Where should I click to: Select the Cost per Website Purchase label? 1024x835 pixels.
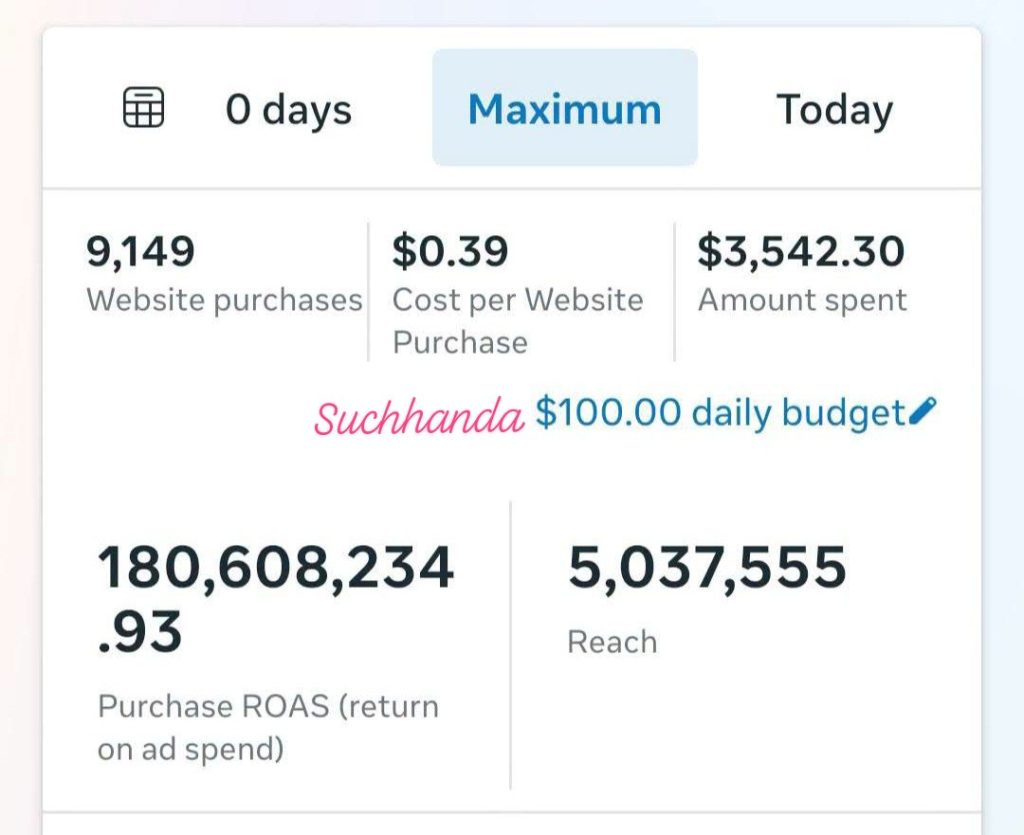pyautogui.click(x=518, y=321)
